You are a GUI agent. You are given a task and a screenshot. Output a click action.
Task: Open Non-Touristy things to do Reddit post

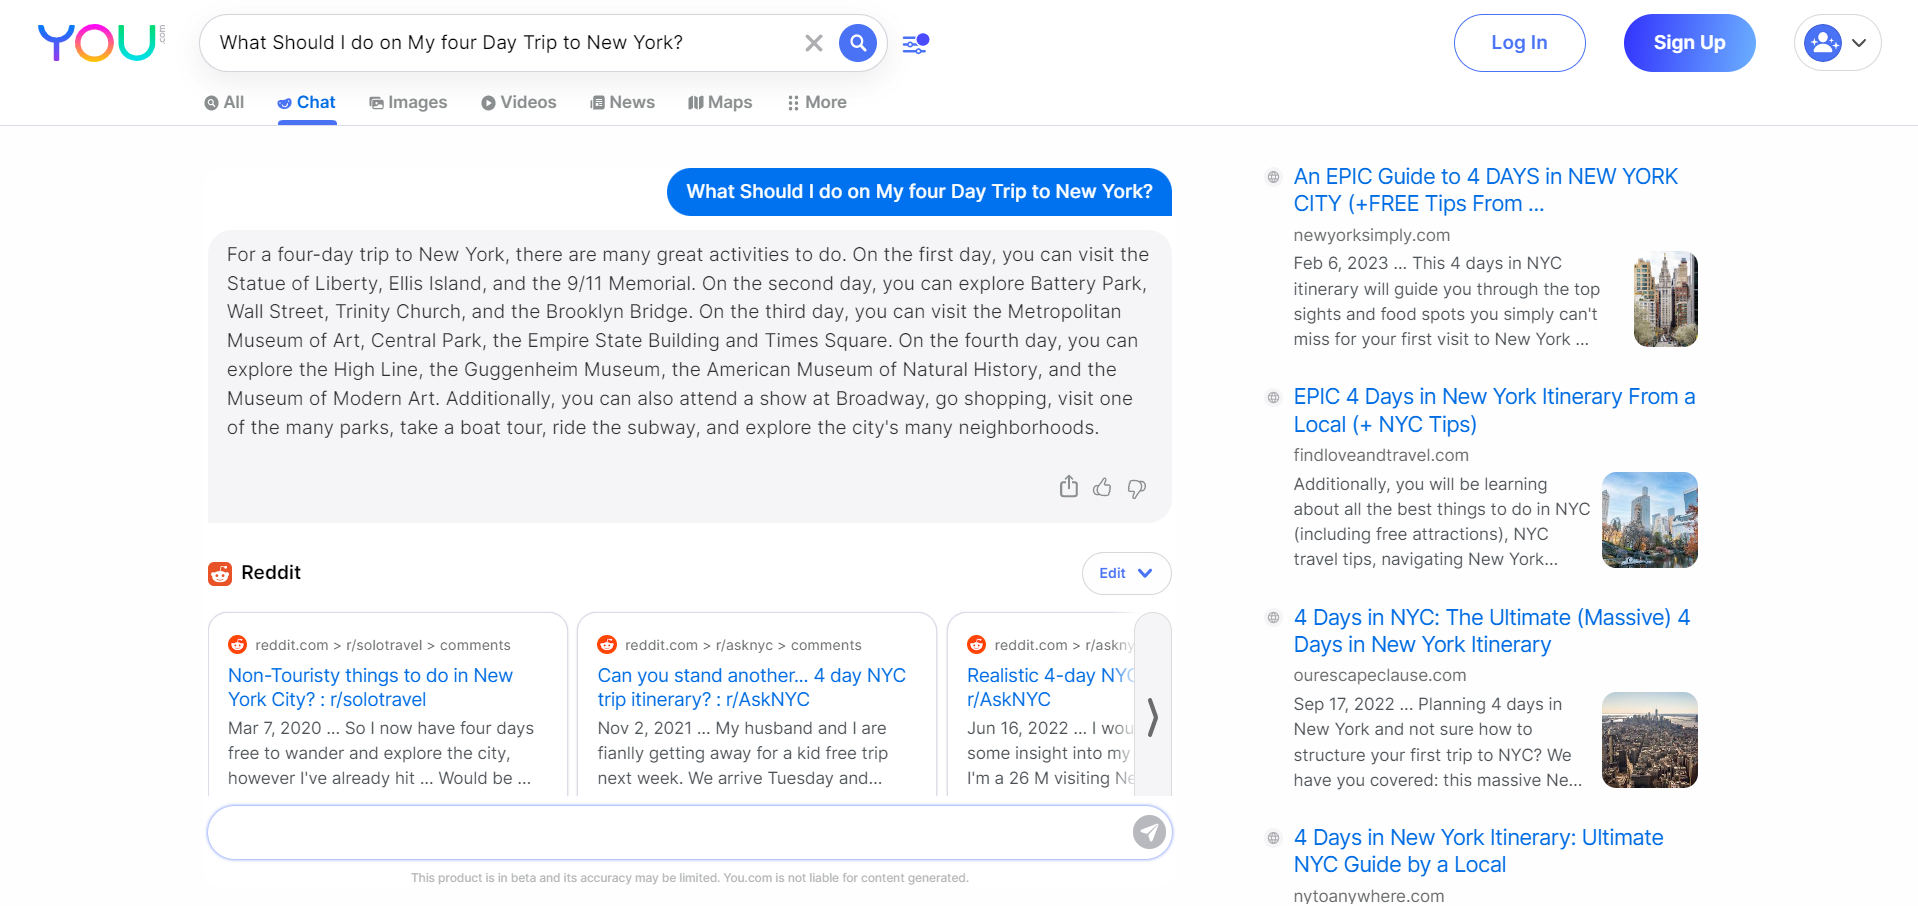(x=370, y=687)
